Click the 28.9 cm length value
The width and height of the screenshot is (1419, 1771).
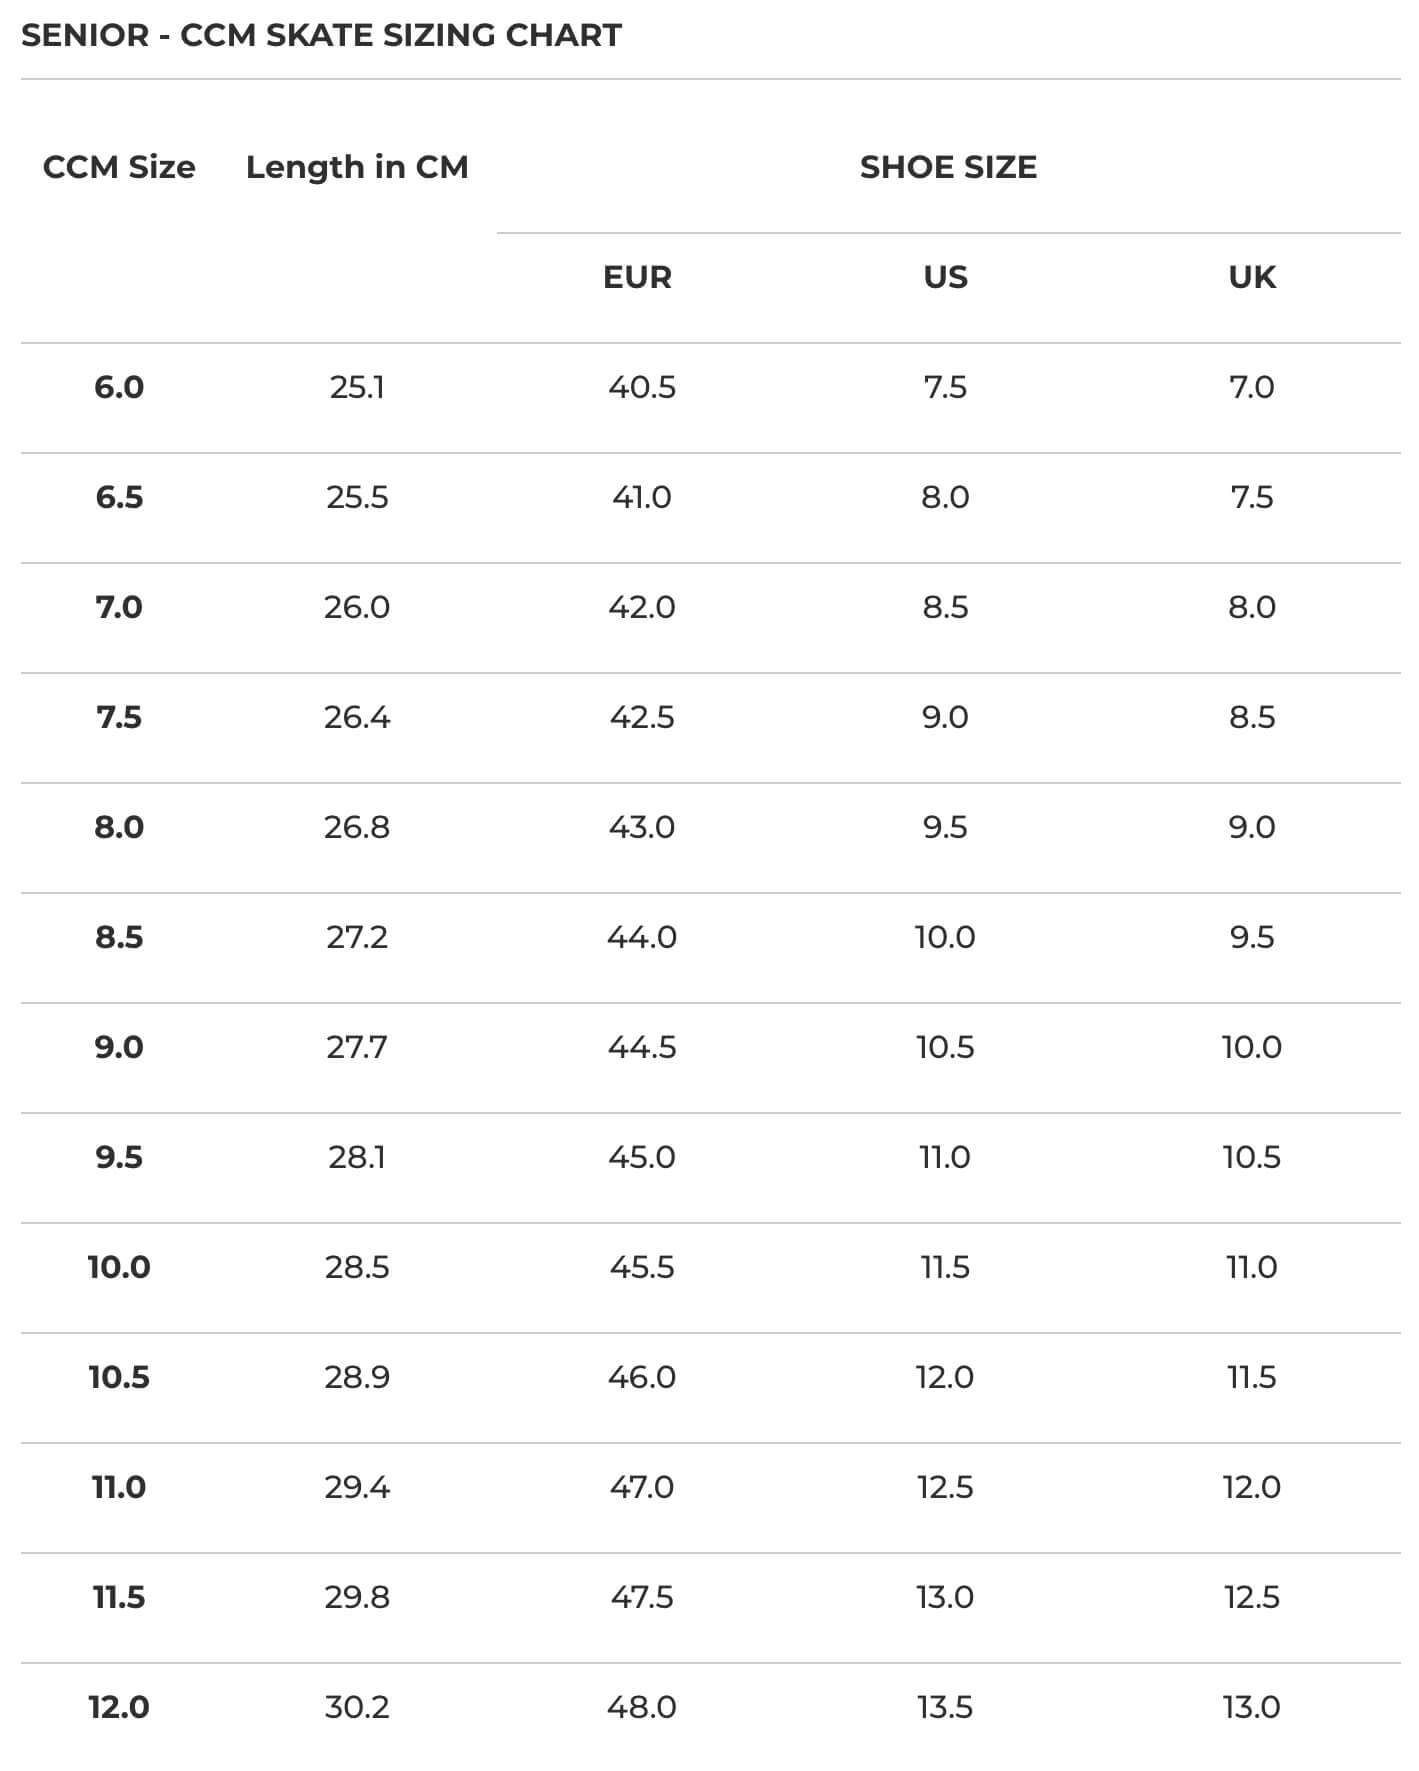tap(357, 1377)
